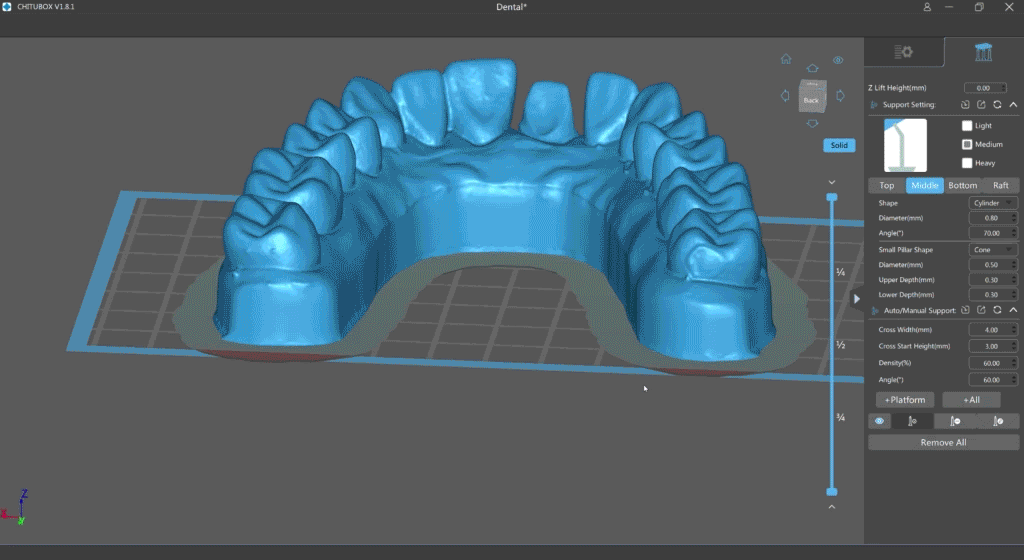Image resolution: width=1024 pixels, height=560 pixels.
Task: Enable the Heavy support checkbox
Action: (x=967, y=163)
